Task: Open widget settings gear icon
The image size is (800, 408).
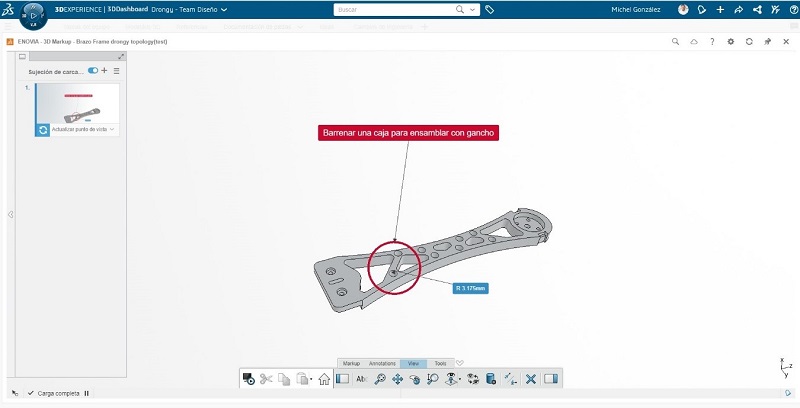Action: click(730, 42)
